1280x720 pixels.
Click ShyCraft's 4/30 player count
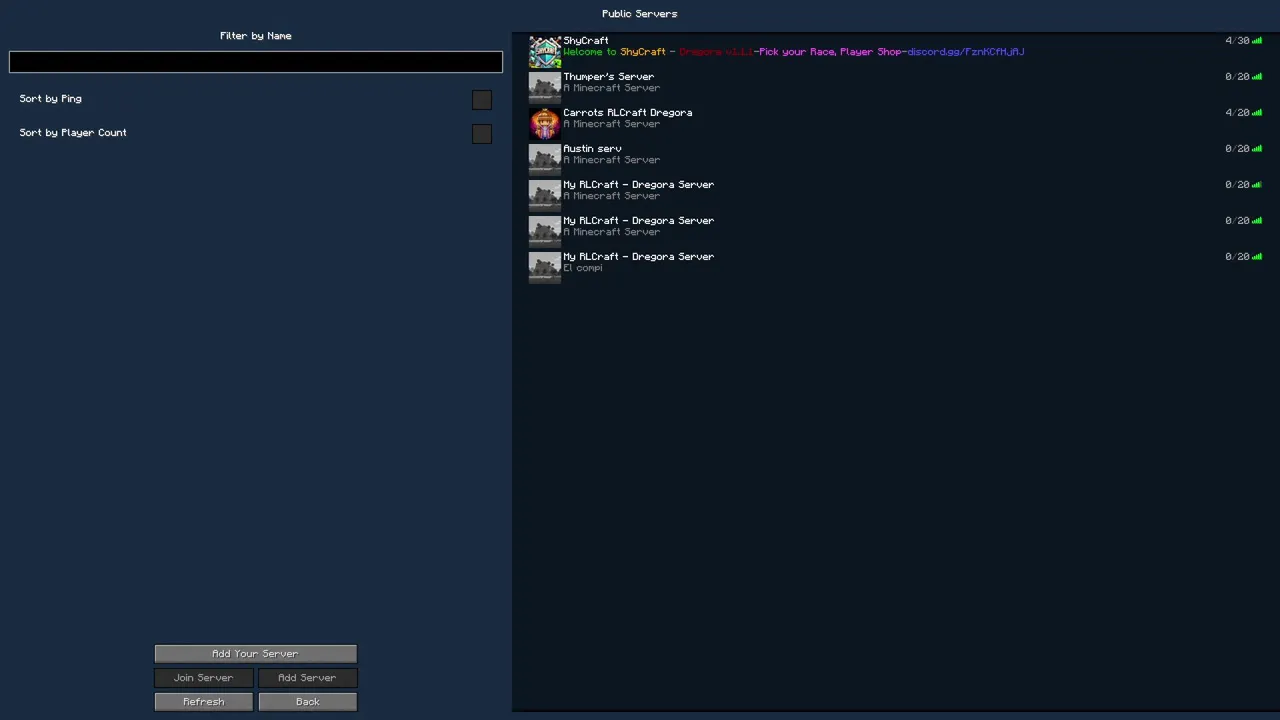coord(1237,41)
